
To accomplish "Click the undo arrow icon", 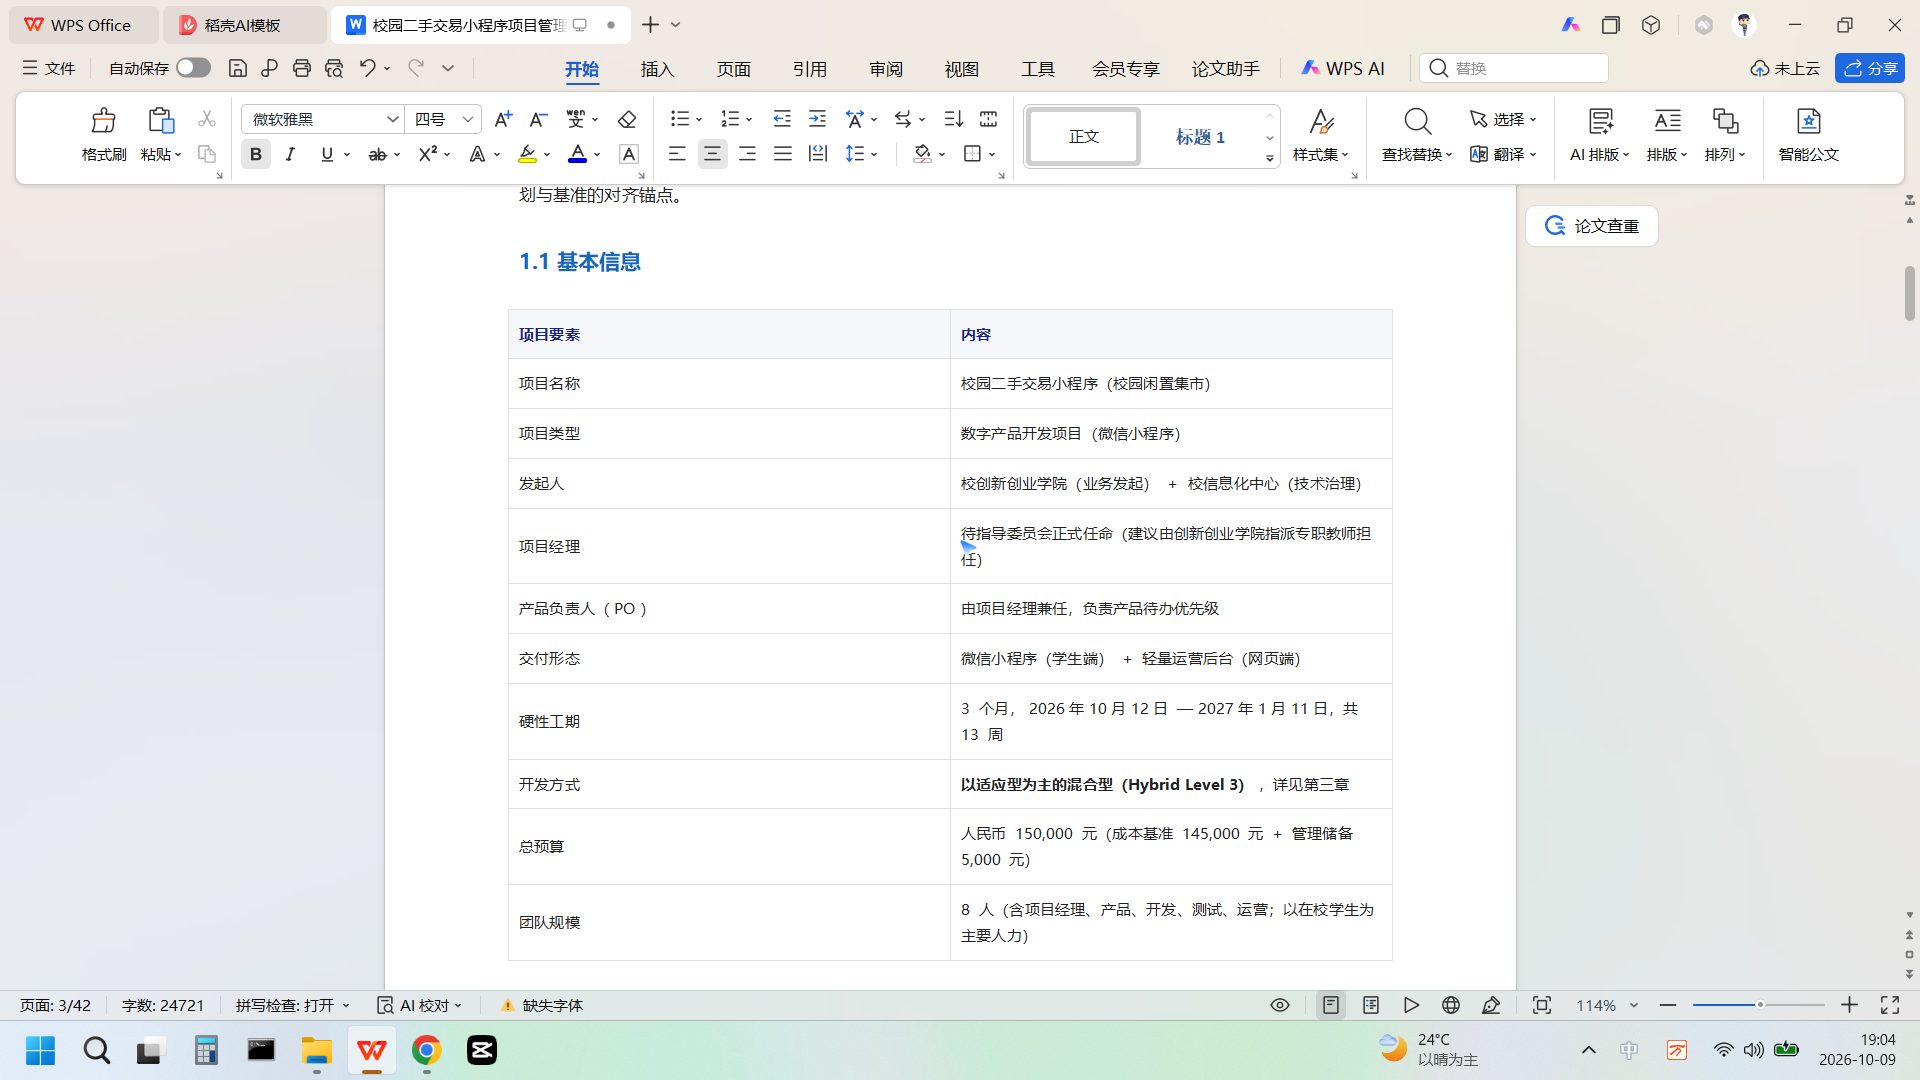I will point(368,68).
